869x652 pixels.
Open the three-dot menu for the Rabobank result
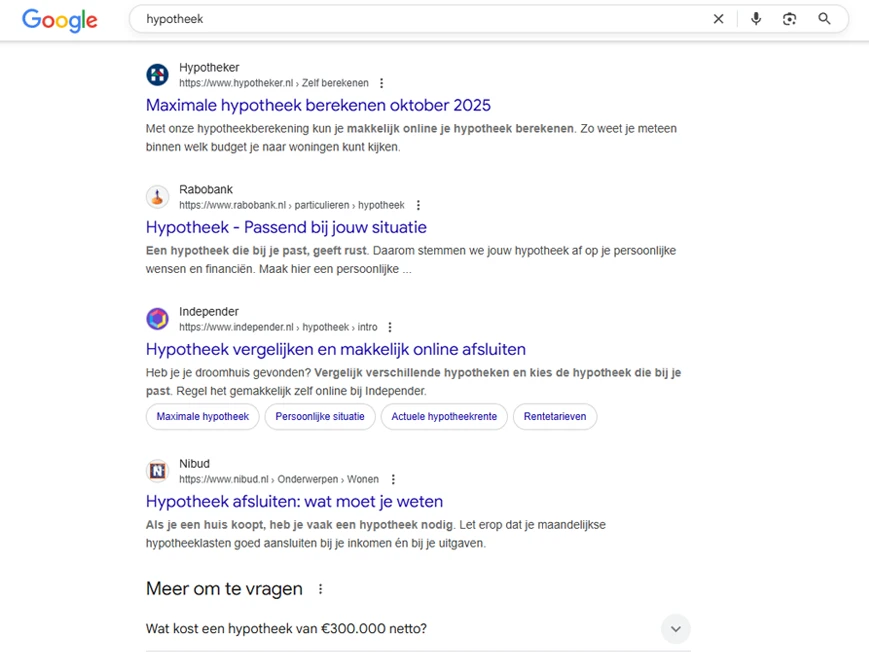click(418, 204)
